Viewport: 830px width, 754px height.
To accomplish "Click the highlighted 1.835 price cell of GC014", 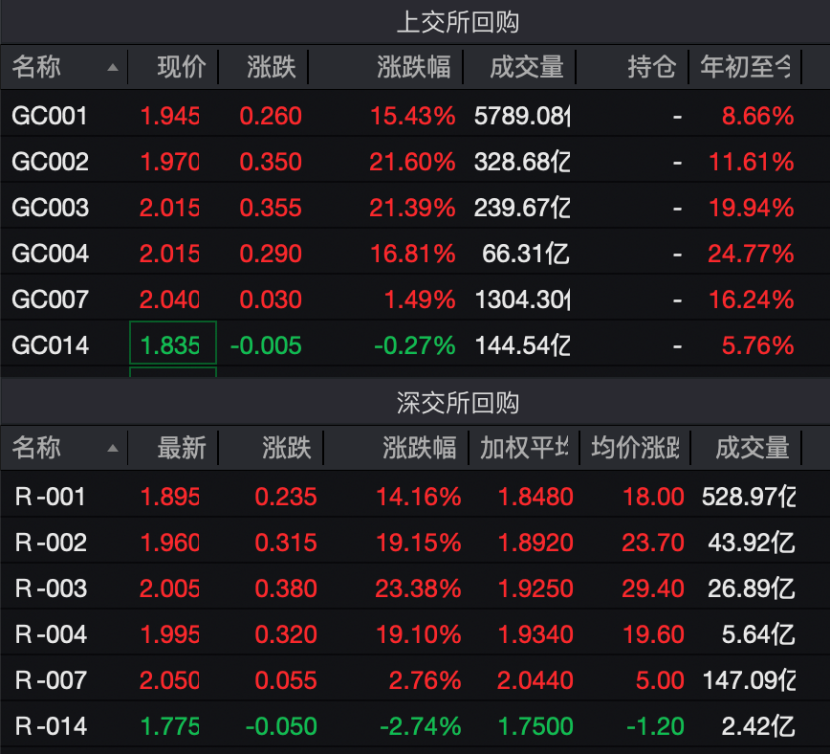I will [x=172, y=345].
